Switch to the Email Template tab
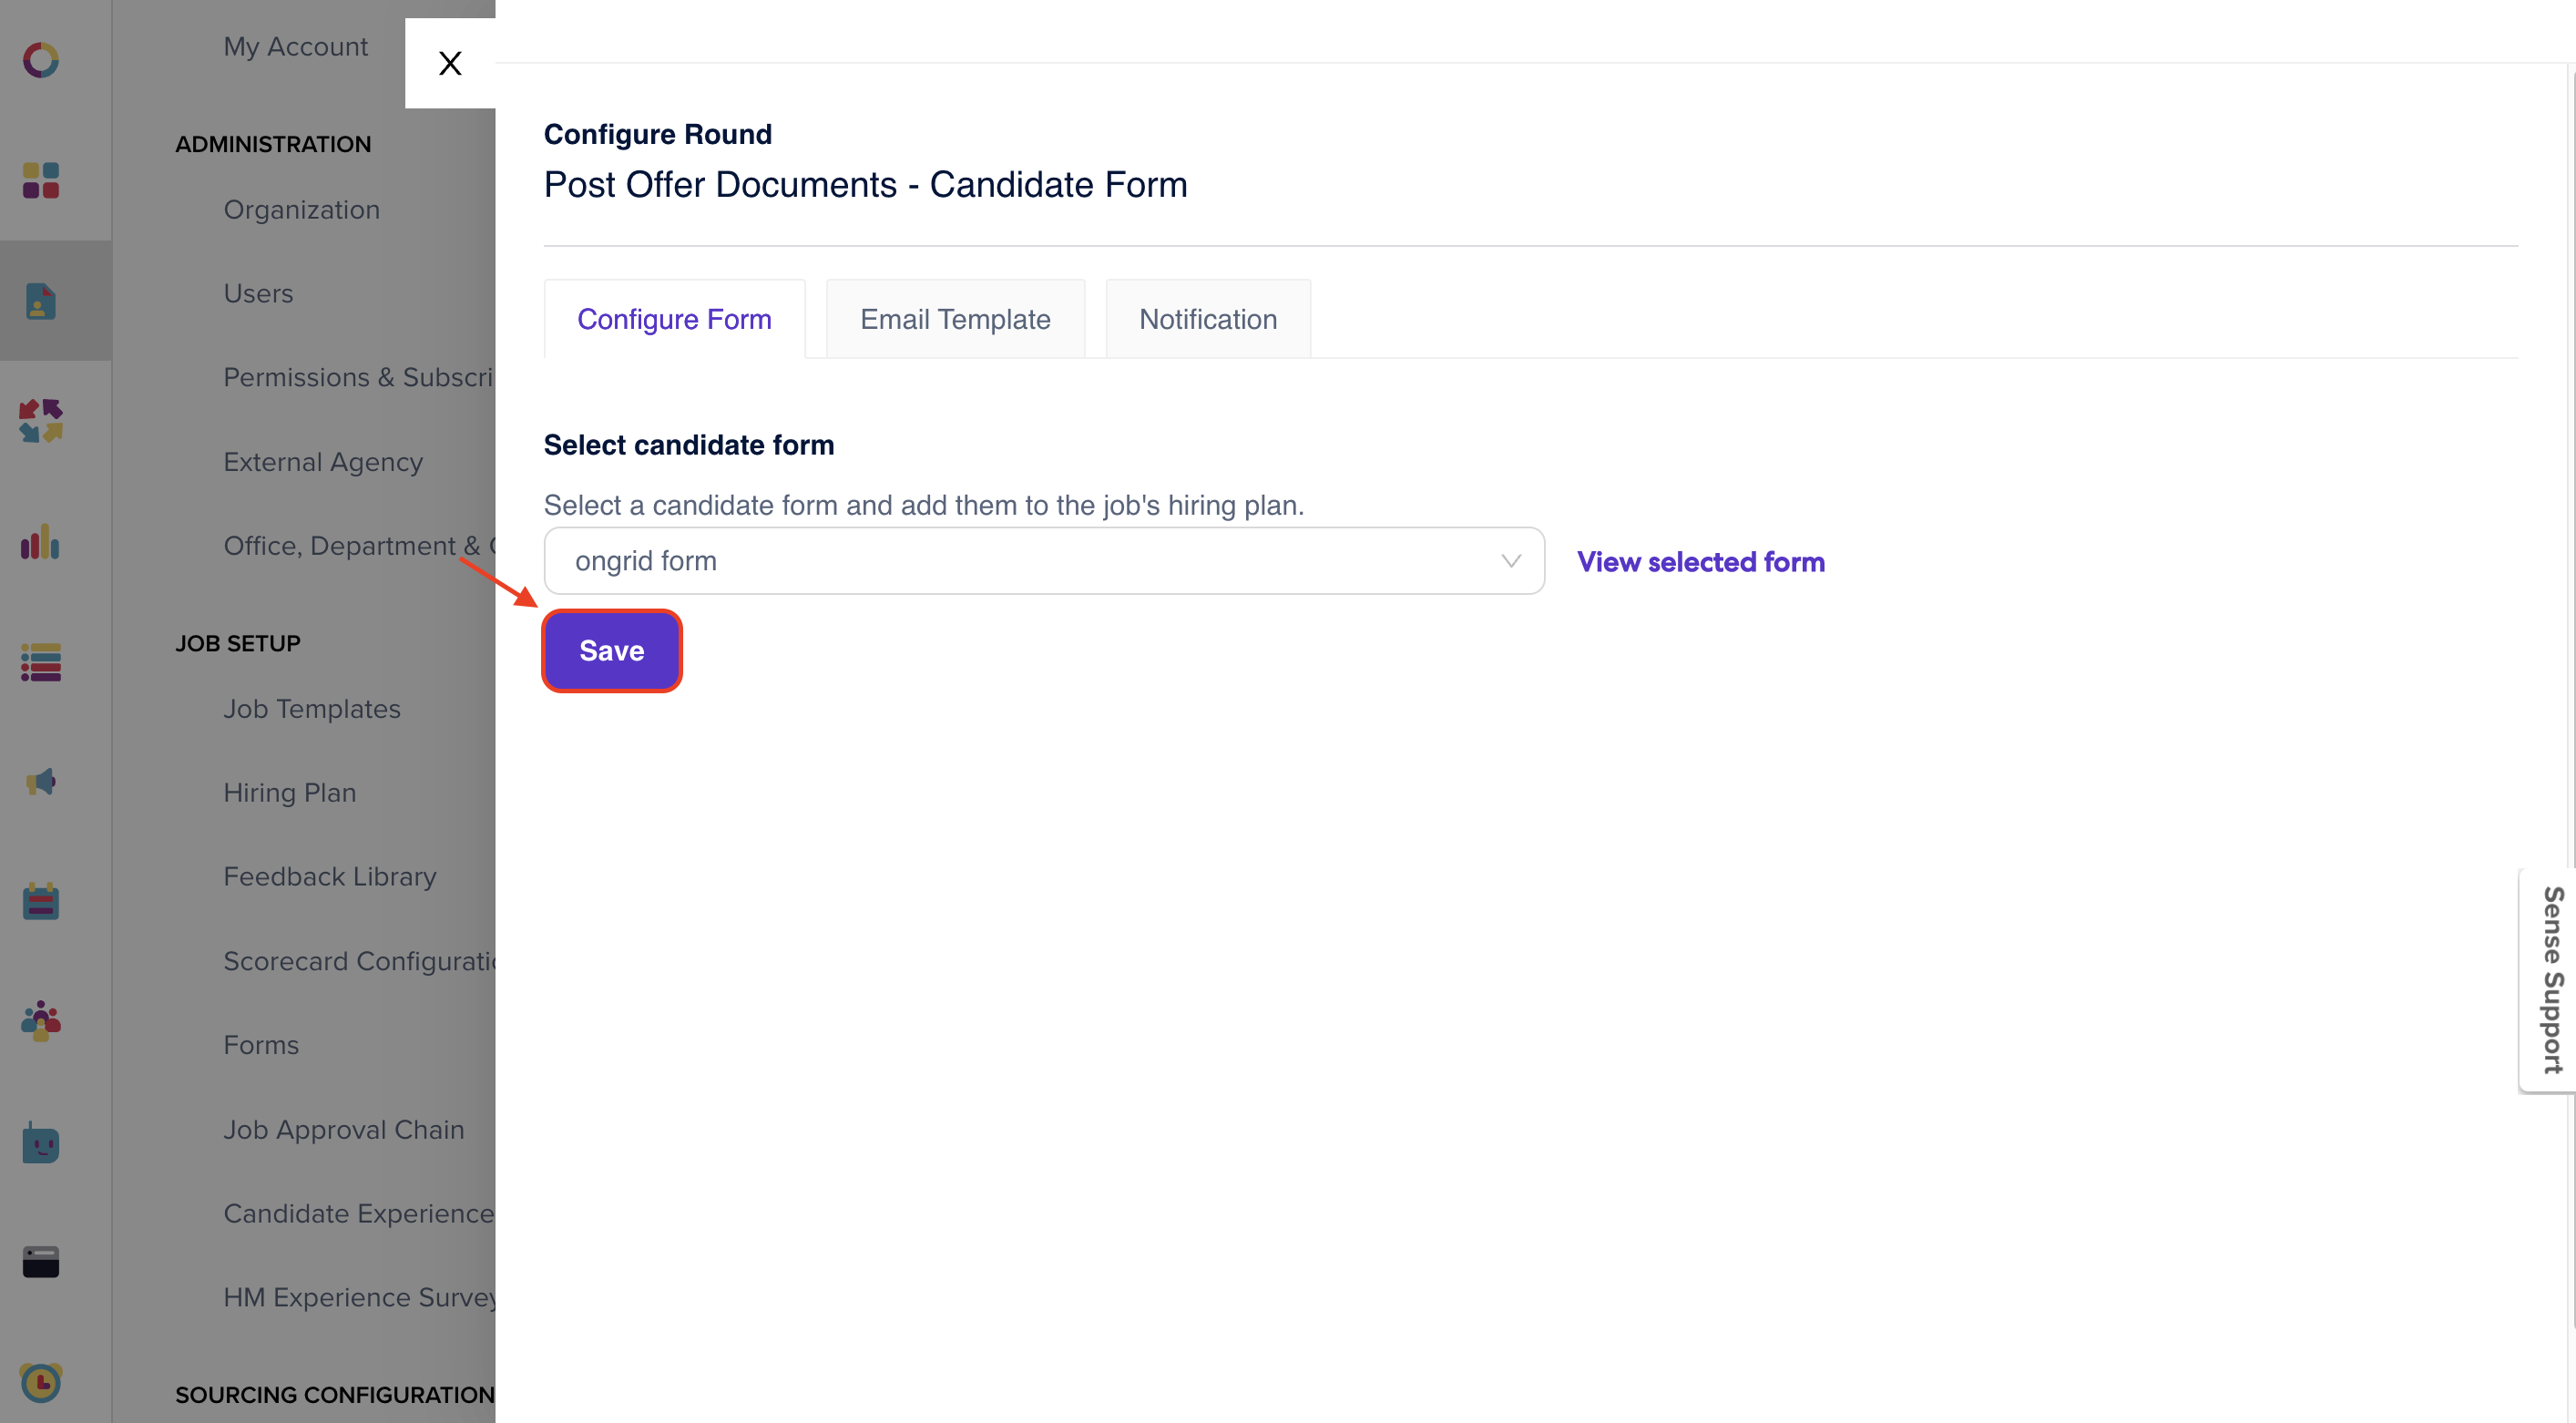 point(955,318)
